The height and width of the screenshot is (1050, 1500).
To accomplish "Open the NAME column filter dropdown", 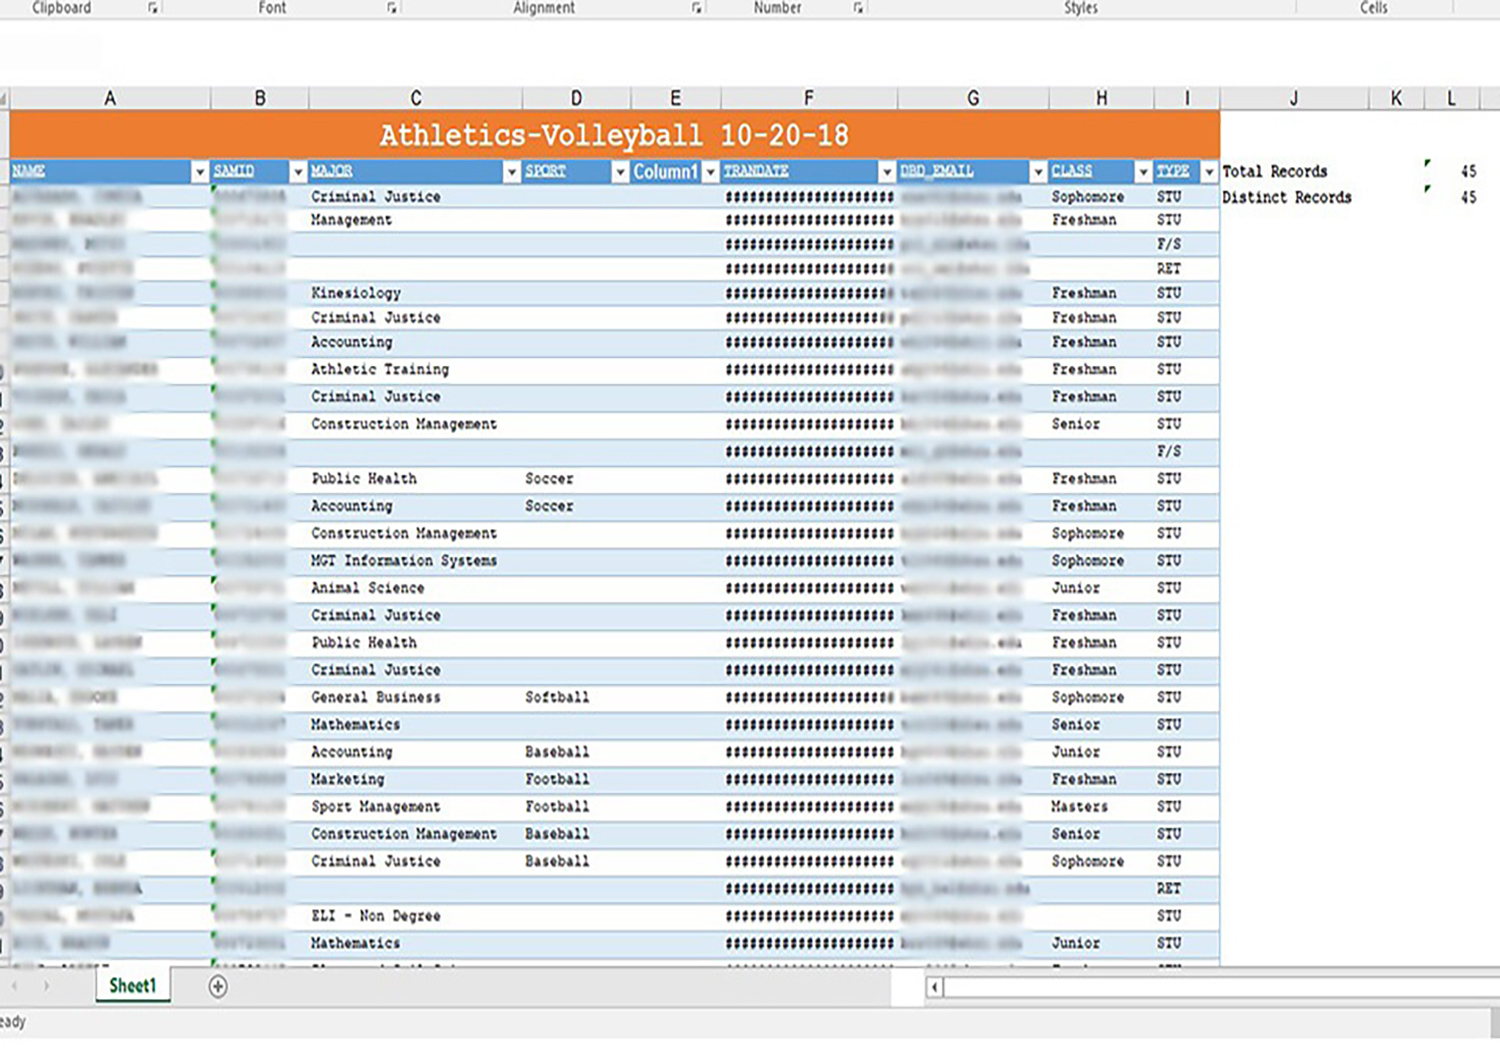I will 199,172.
